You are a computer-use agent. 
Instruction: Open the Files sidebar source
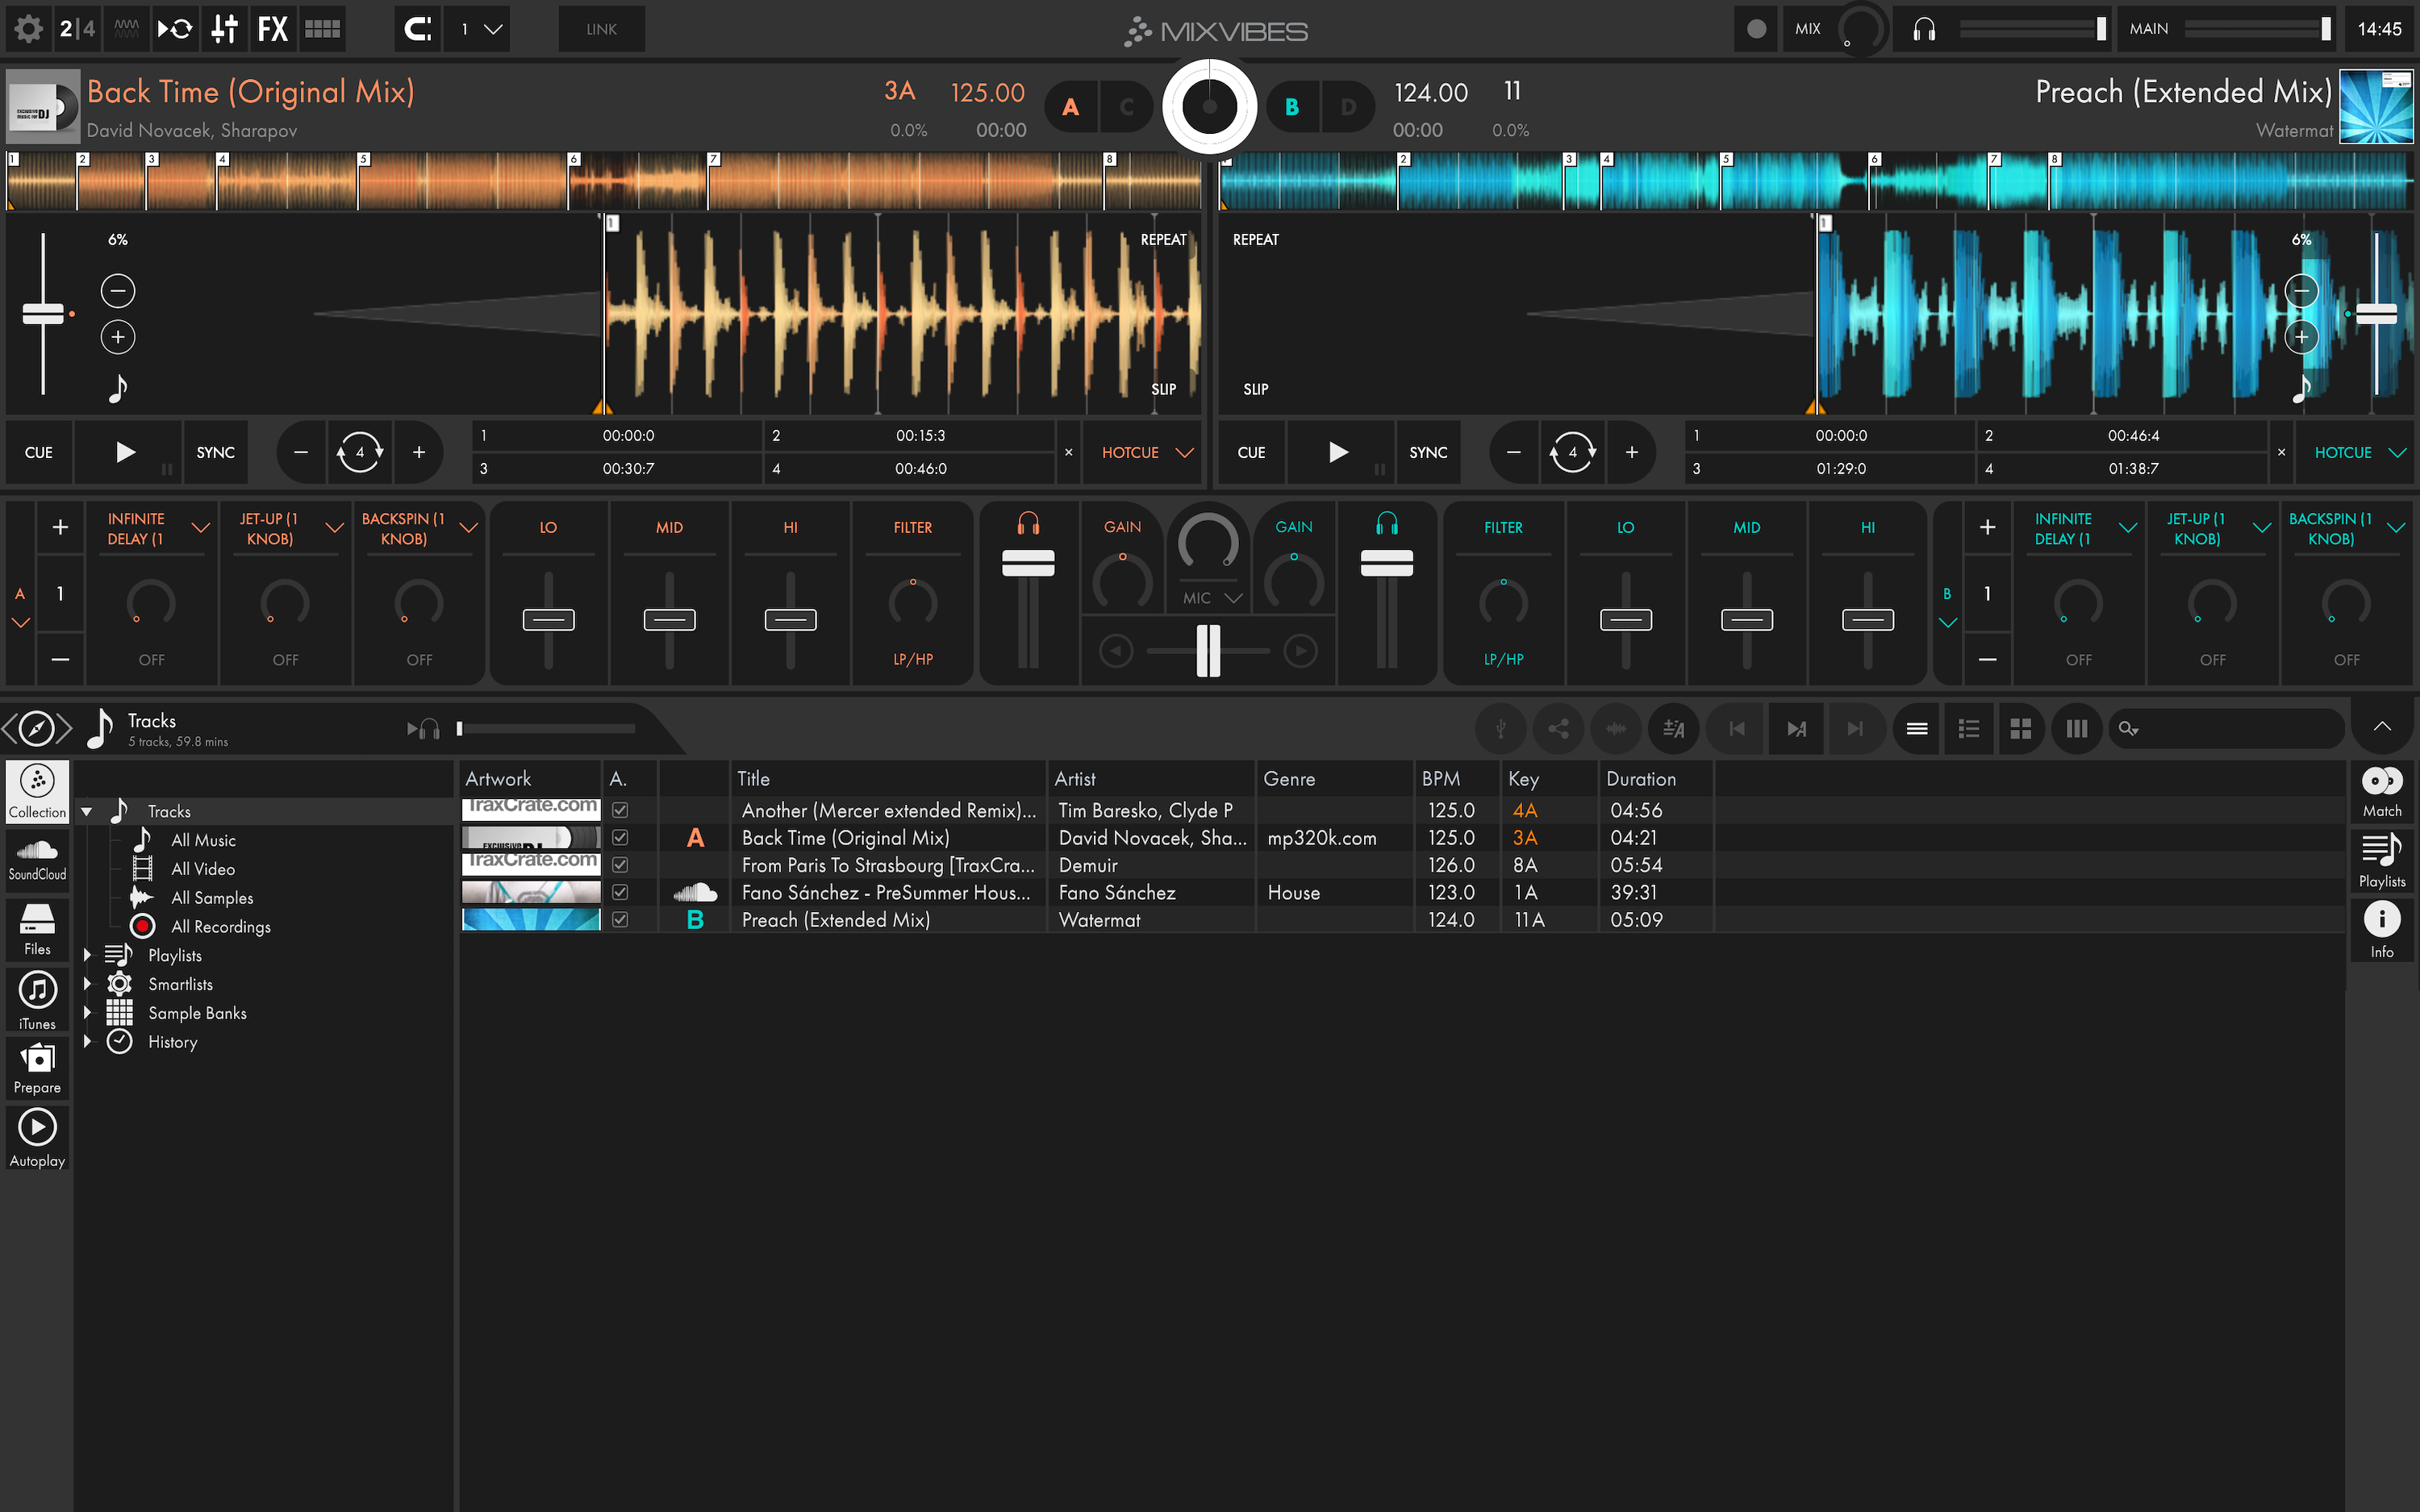37,929
